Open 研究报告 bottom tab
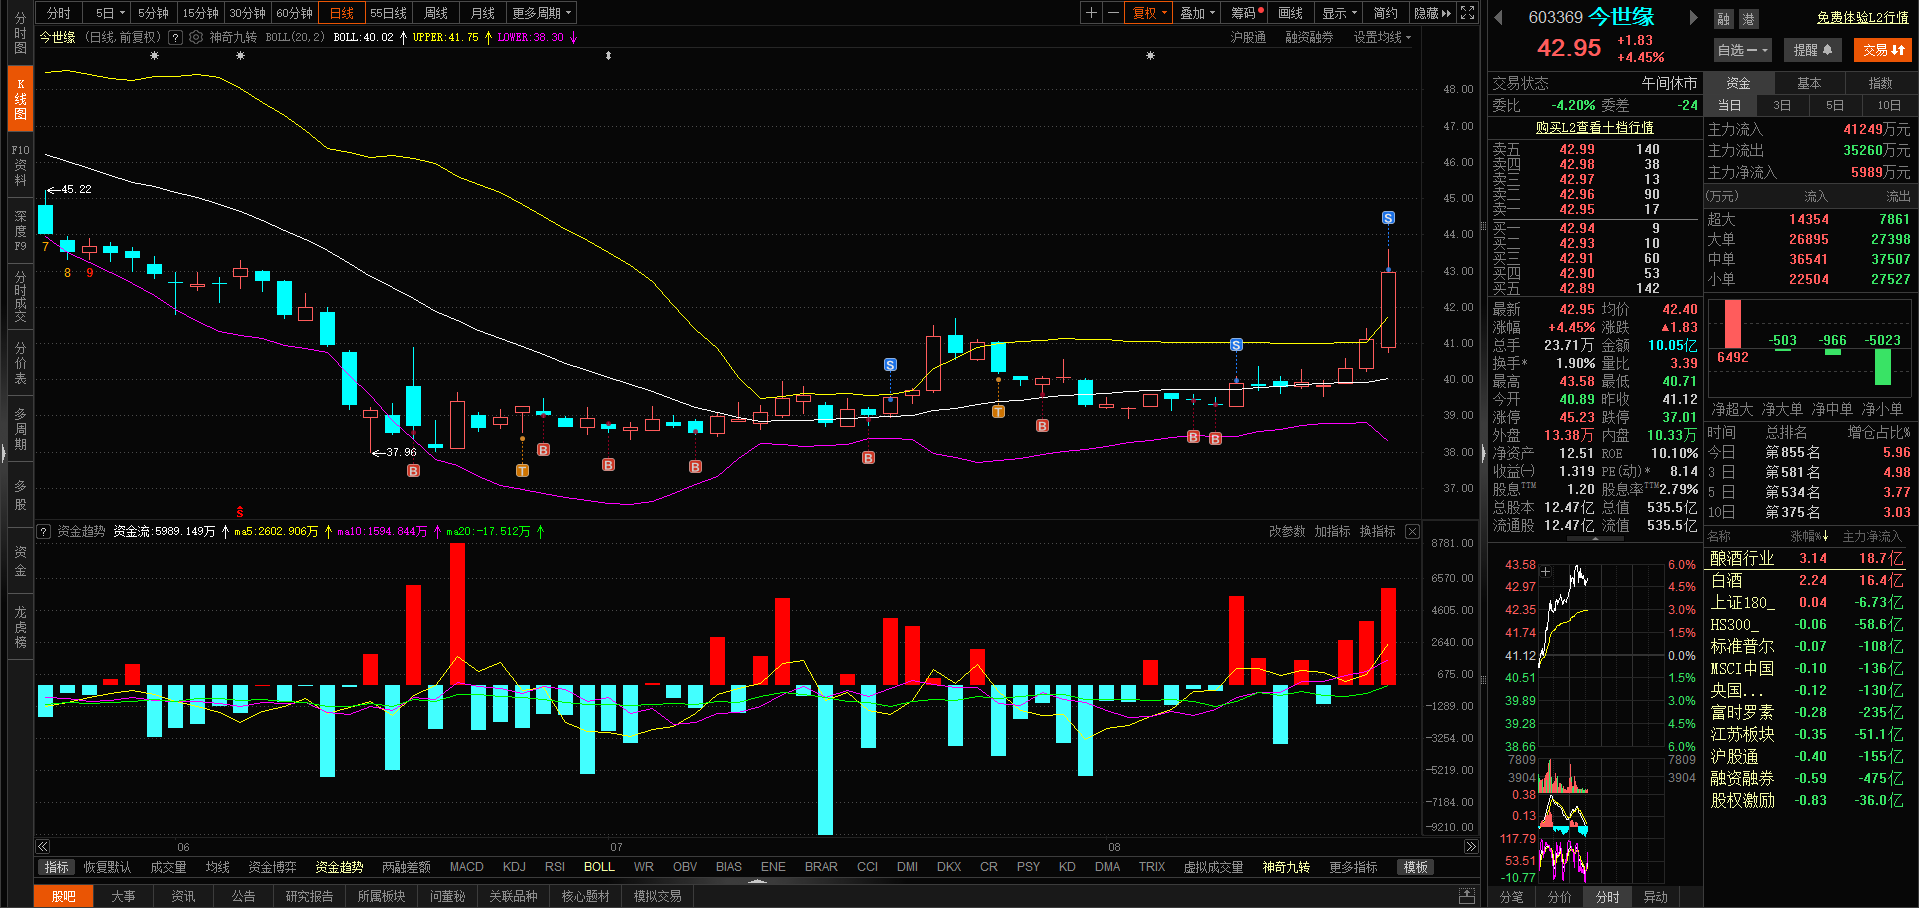 309,896
